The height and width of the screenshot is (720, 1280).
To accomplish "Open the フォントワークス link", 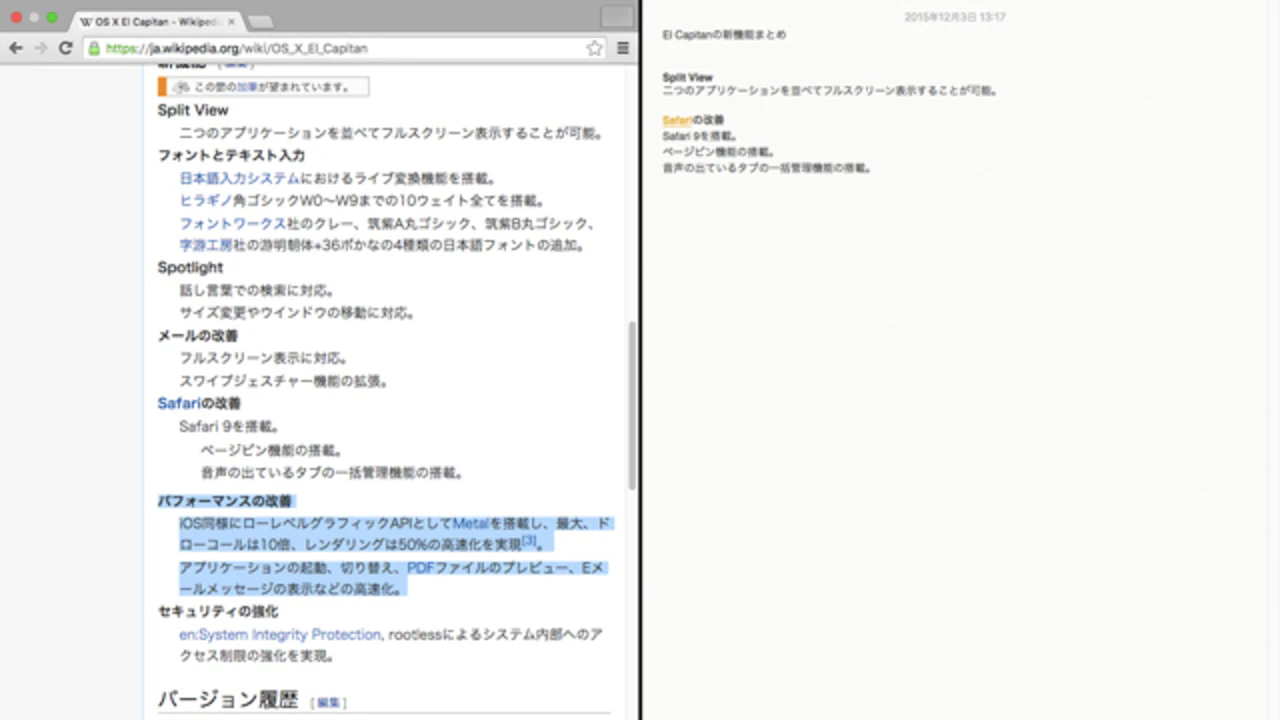I will tap(233, 223).
